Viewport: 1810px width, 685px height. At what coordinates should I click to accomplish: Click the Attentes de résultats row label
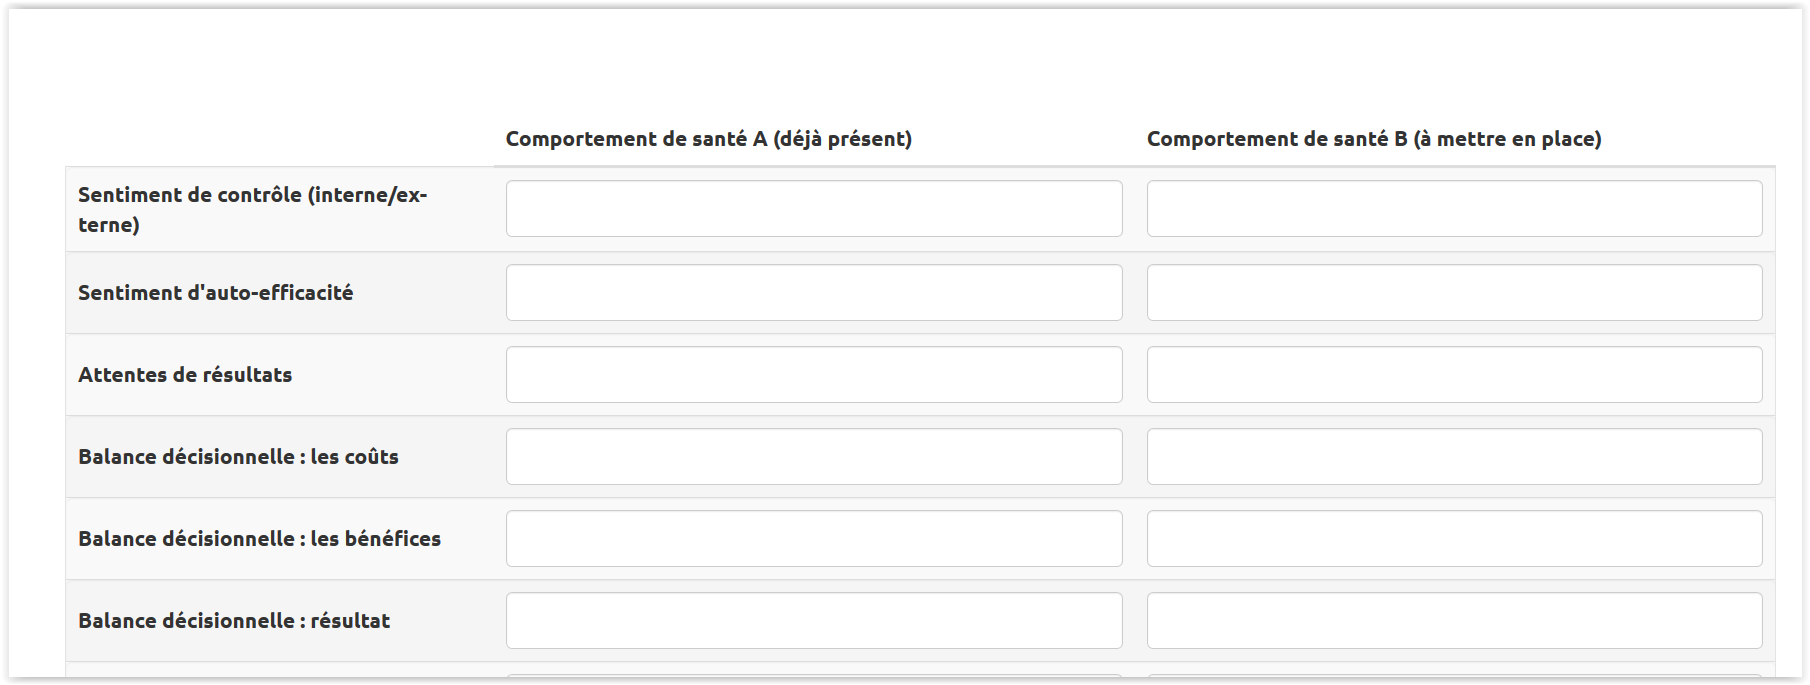tap(185, 375)
